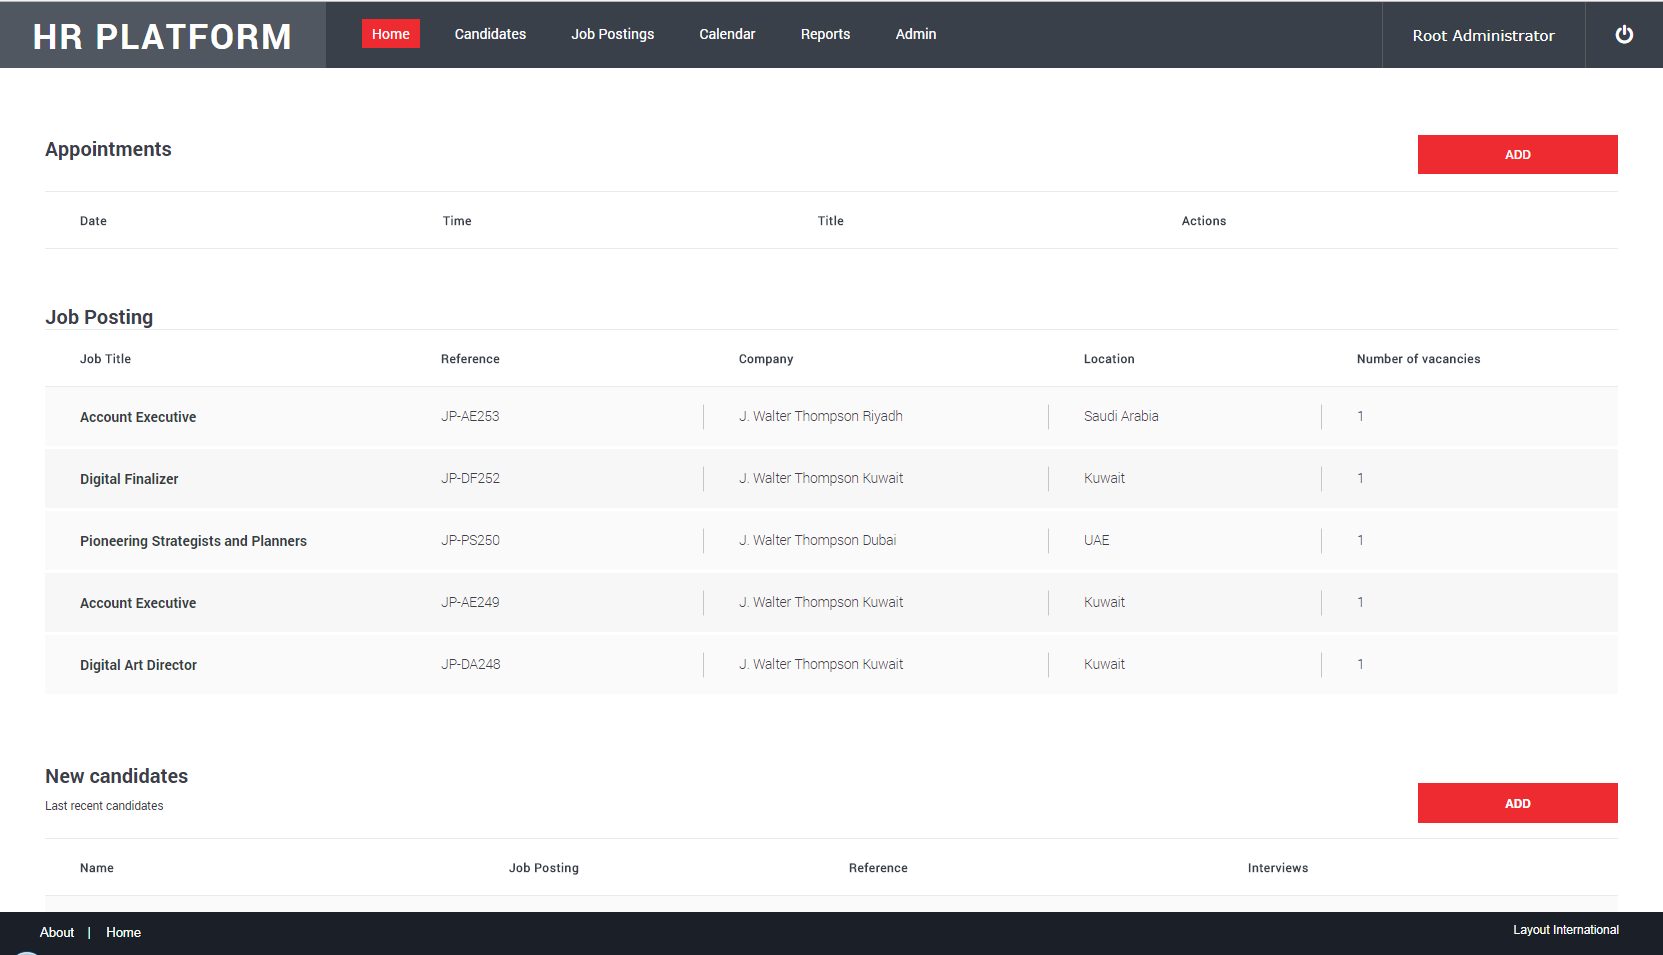This screenshot has height=955, width=1663.
Task: Open Account Executive job JP-AE249
Action: click(138, 603)
